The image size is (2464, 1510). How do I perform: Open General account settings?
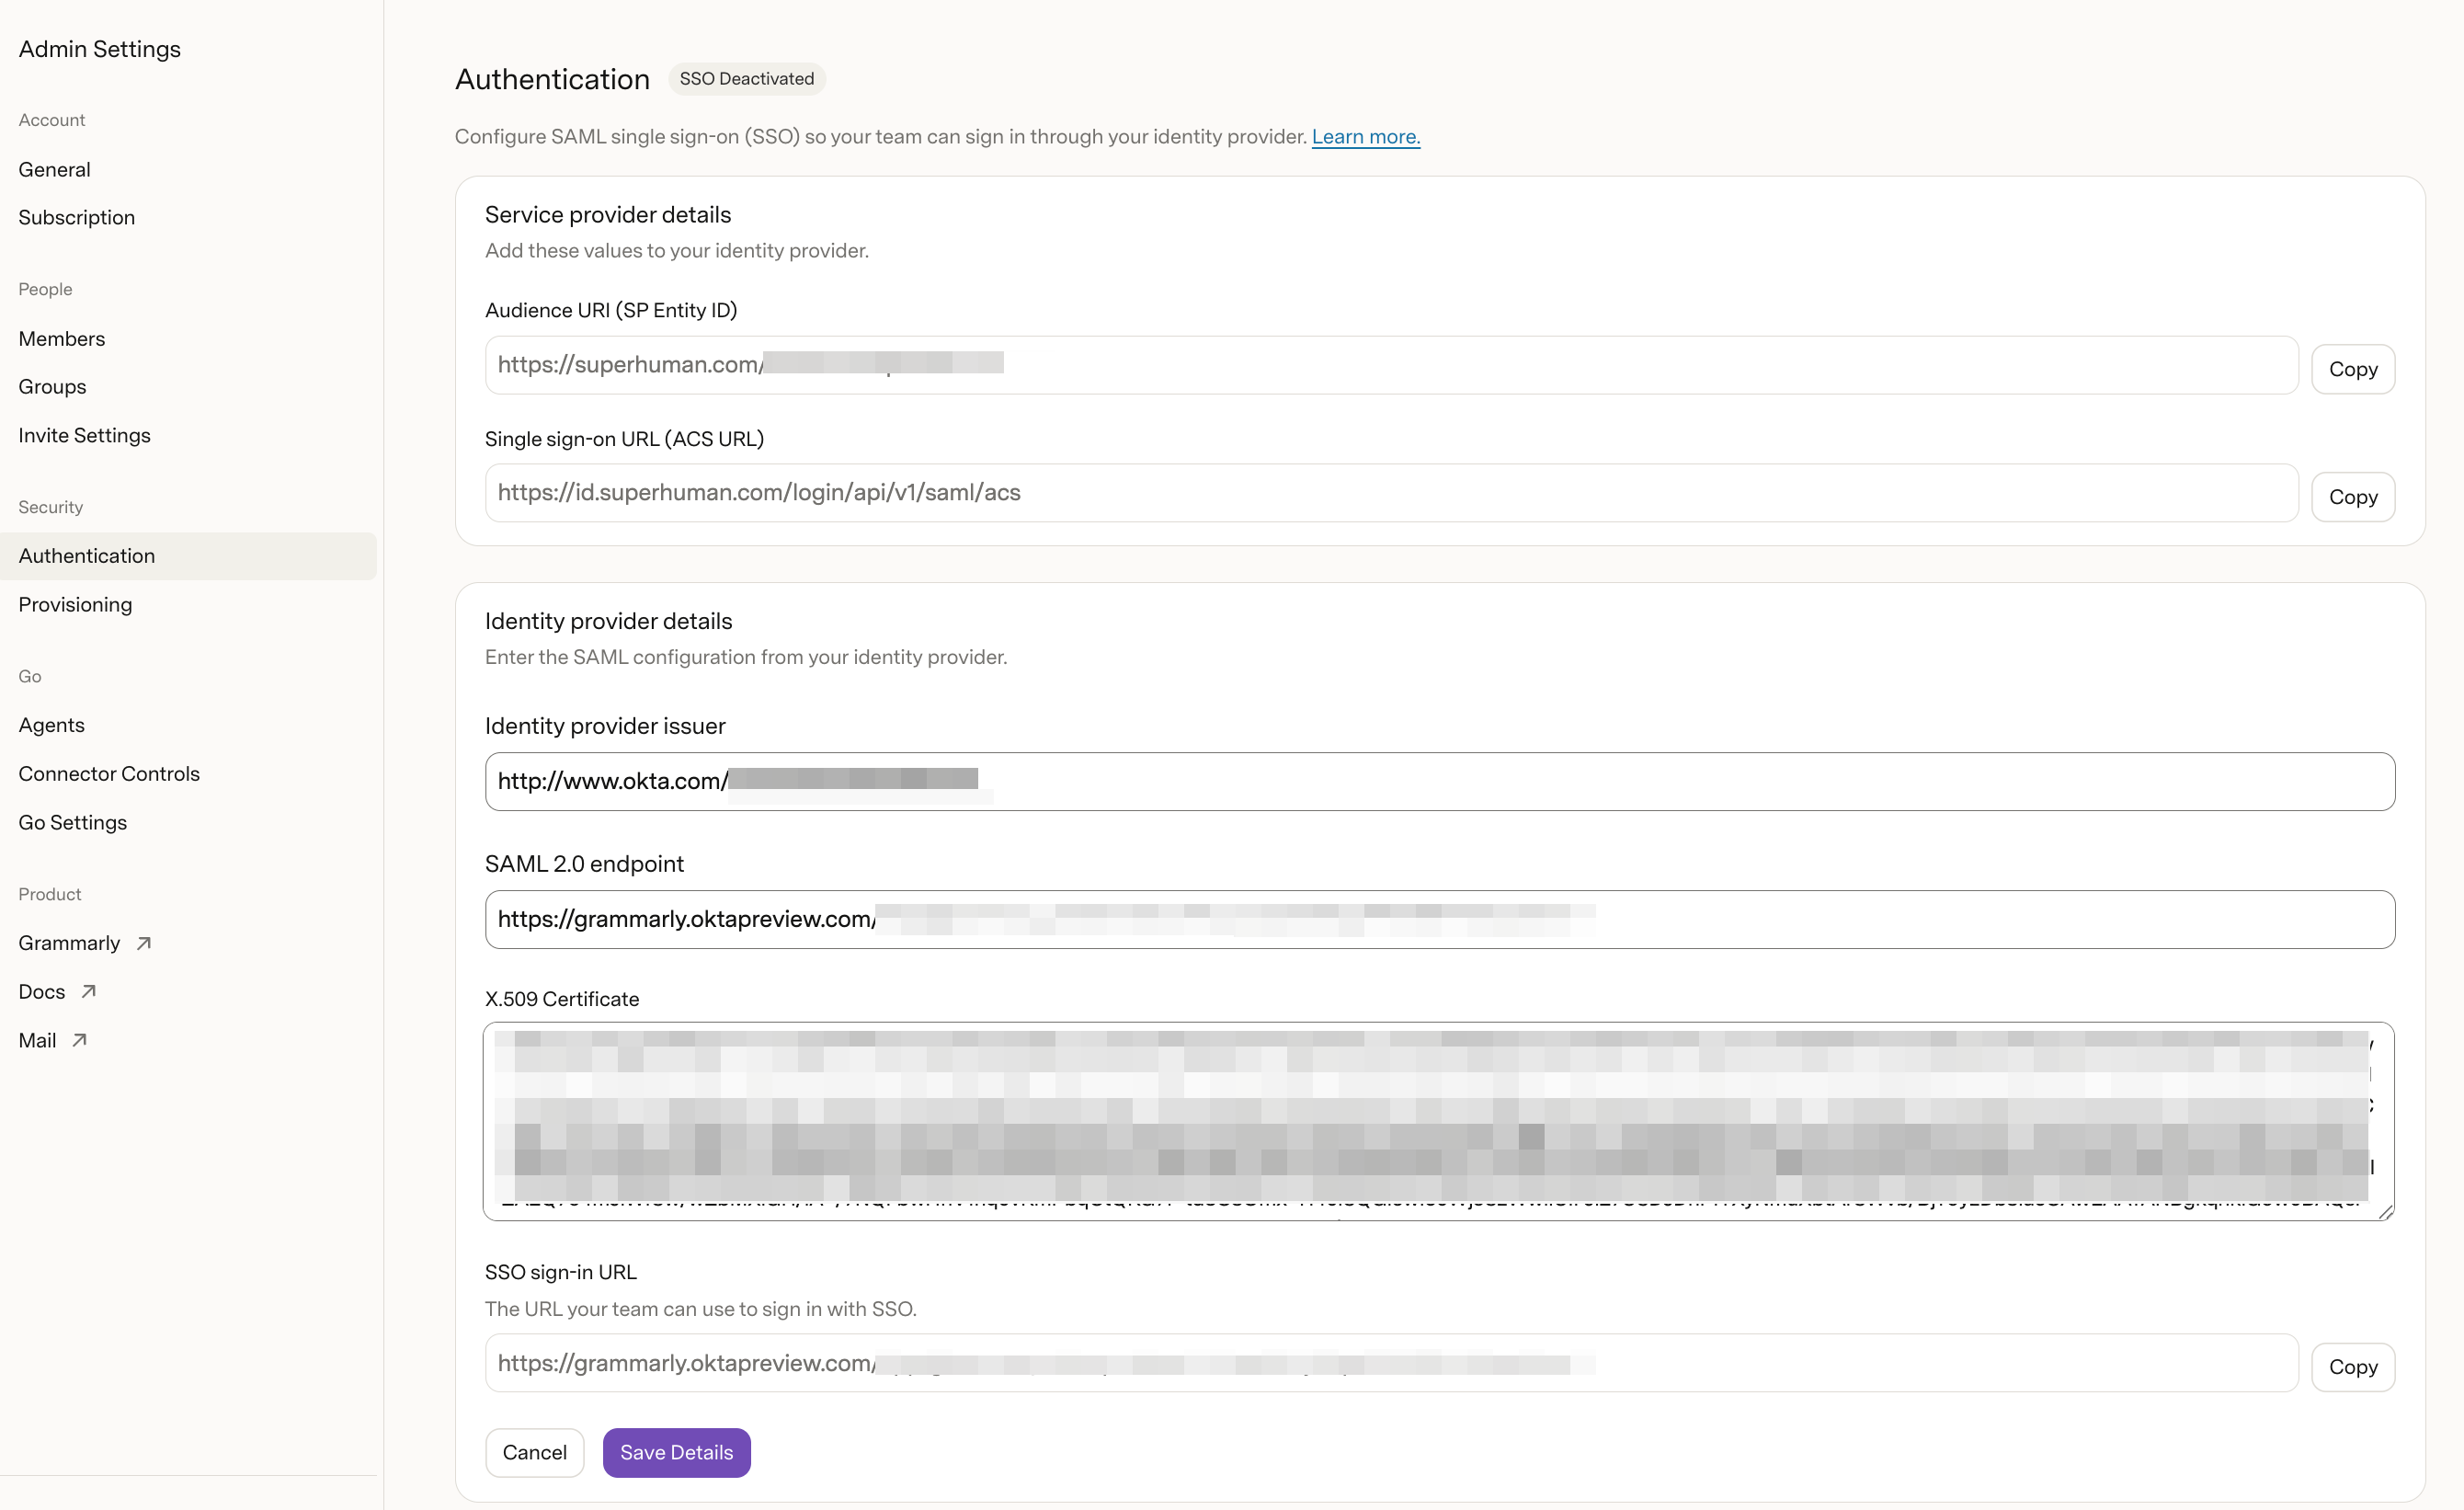pyautogui.click(x=54, y=169)
